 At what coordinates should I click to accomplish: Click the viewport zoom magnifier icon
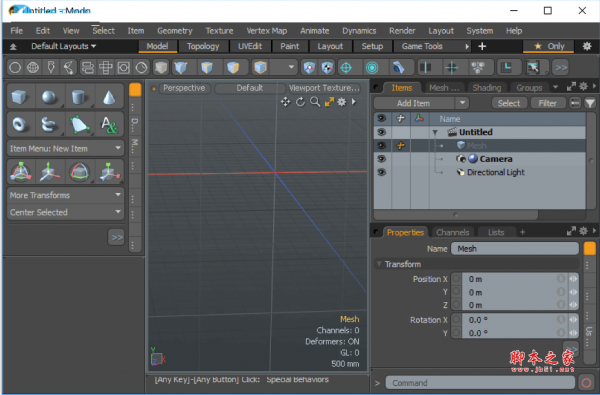315,102
